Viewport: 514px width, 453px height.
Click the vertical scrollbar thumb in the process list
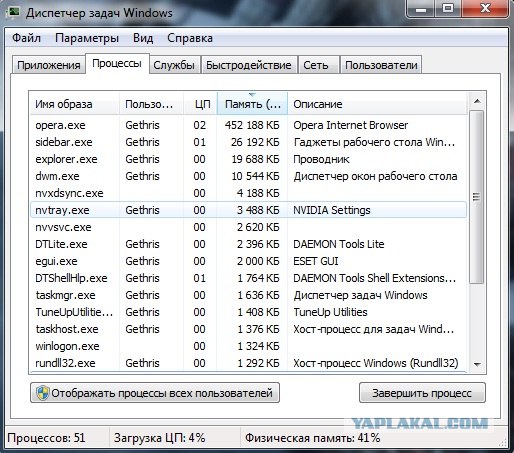[x=477, y=197]
